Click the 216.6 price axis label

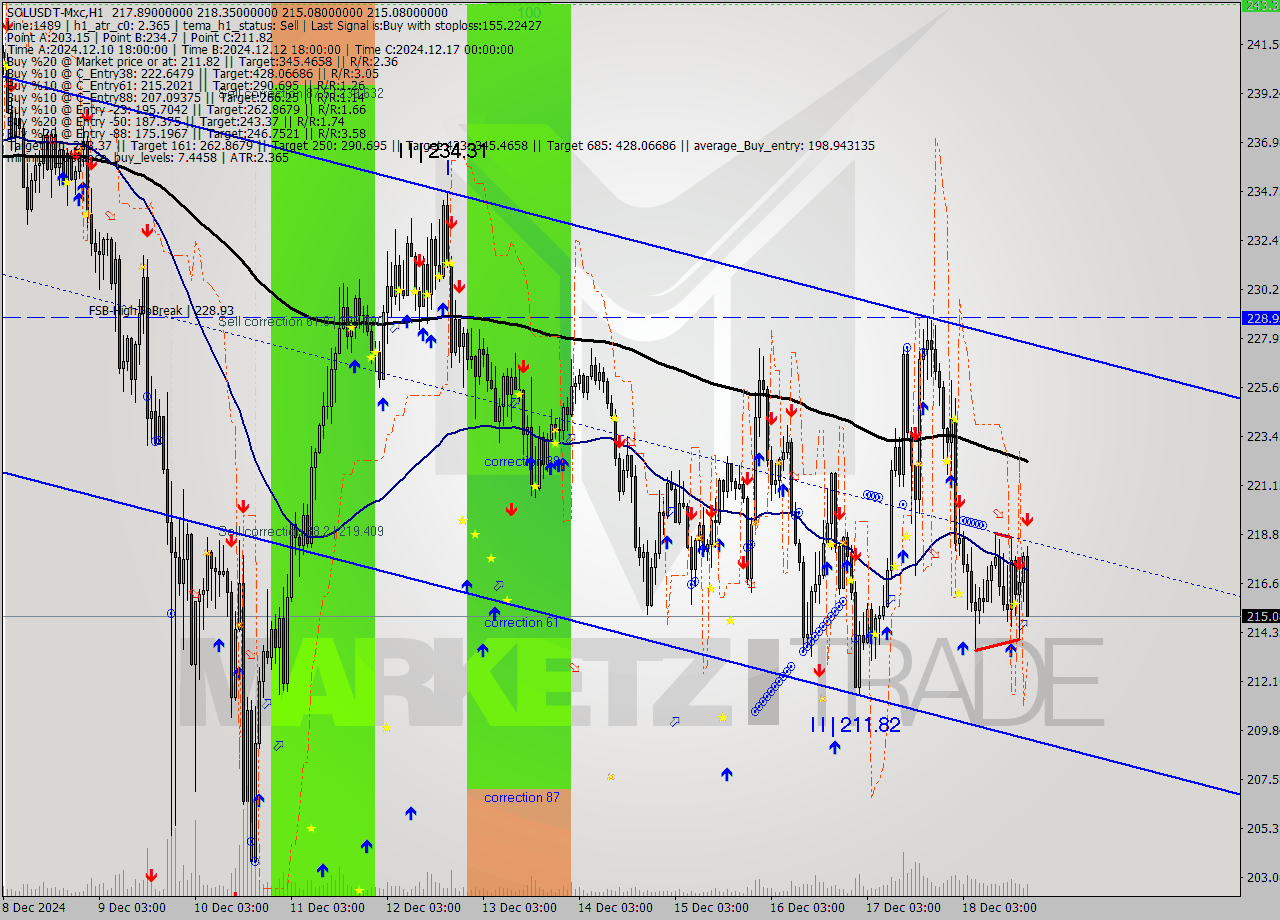tap(1262, 583)
